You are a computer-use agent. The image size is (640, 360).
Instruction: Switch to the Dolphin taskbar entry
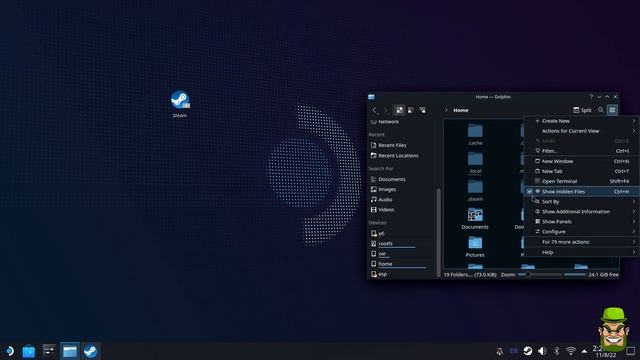(x=70, y=351)
